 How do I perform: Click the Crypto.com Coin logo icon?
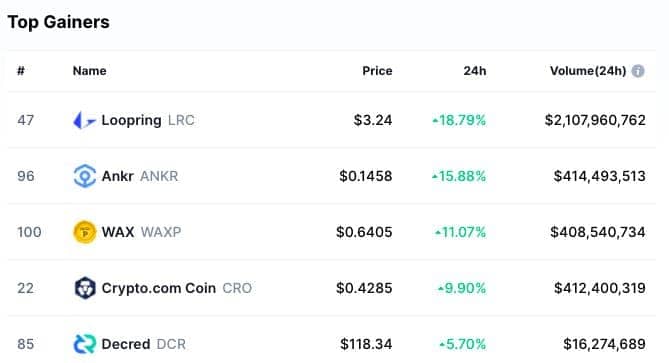click(x=84, y=288)
